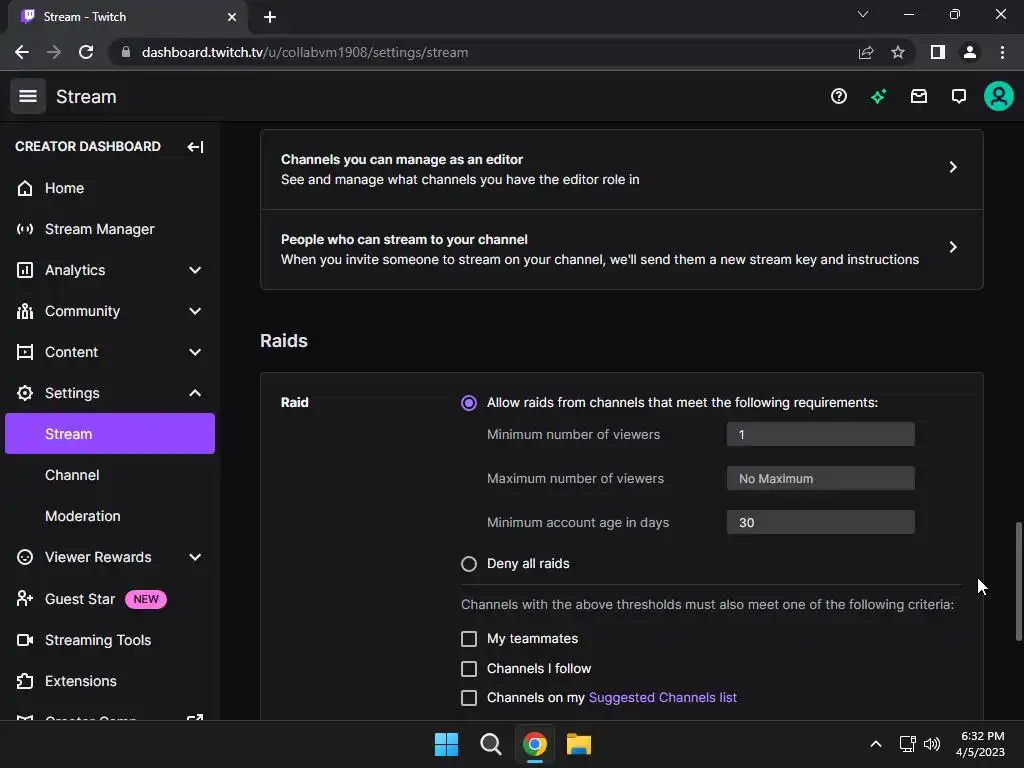The height and width of the screenshot is (768, 1024).
Task: Go to Home in sidebar
Action: [x=110, y=188]
